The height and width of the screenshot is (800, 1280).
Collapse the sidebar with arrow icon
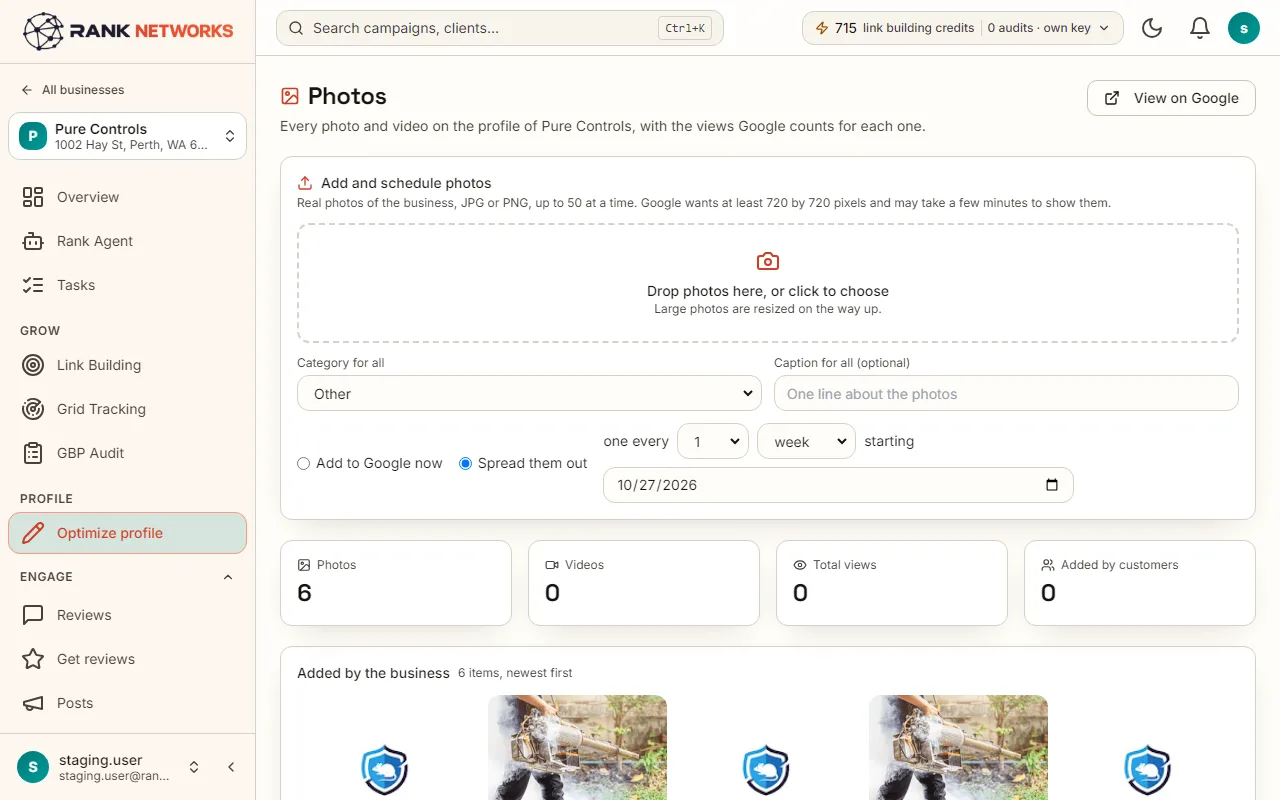pyautogui.click(x=231, y=767)
